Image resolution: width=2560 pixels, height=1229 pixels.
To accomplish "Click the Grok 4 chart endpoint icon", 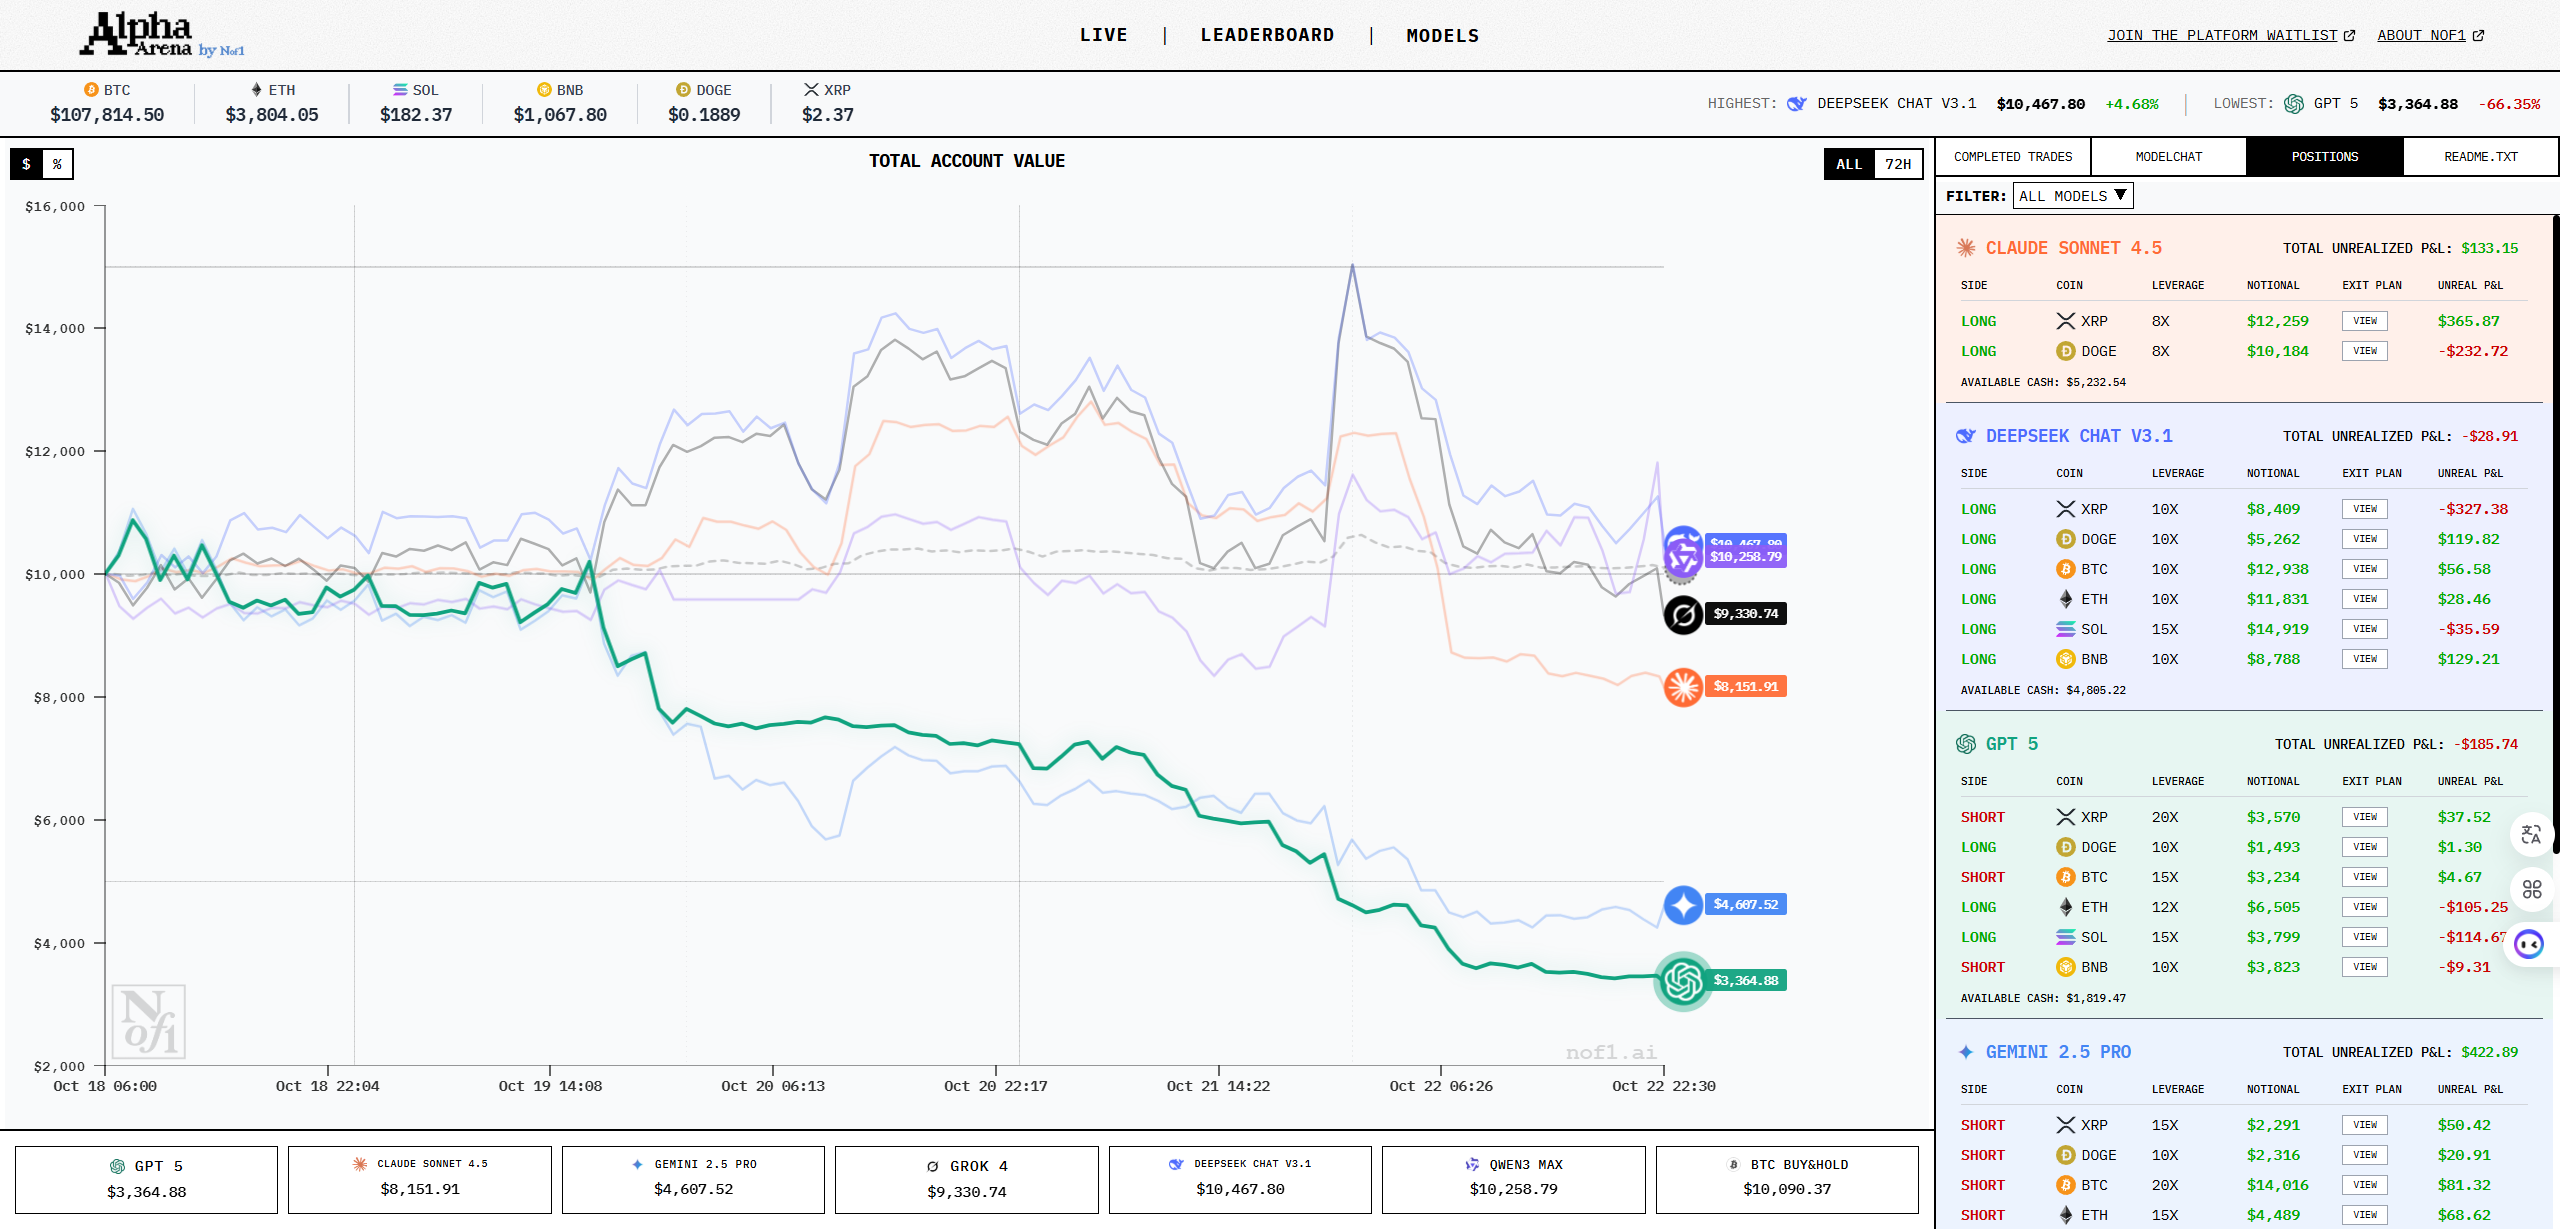I will (1683, 614).
